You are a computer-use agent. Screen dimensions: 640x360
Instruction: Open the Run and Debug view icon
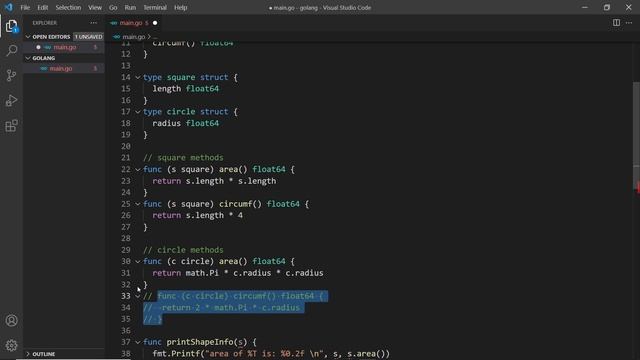[x=11, y=100]
